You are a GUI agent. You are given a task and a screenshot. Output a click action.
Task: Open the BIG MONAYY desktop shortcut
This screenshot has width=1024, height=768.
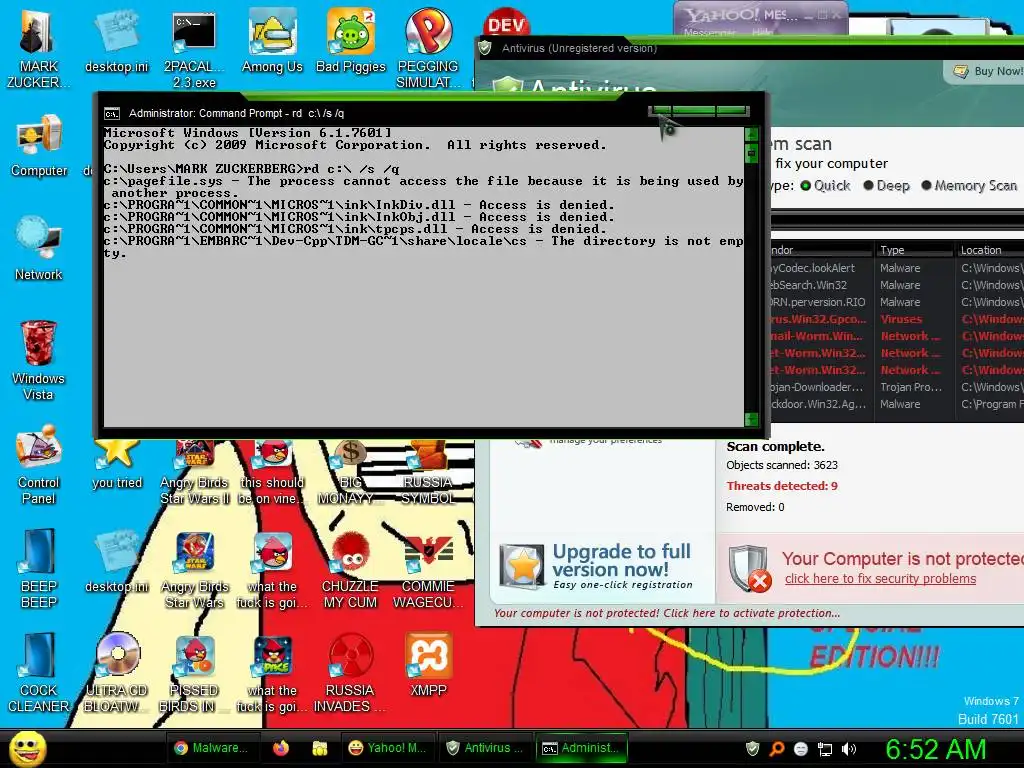pyautogui.click(x=350, y=473)
